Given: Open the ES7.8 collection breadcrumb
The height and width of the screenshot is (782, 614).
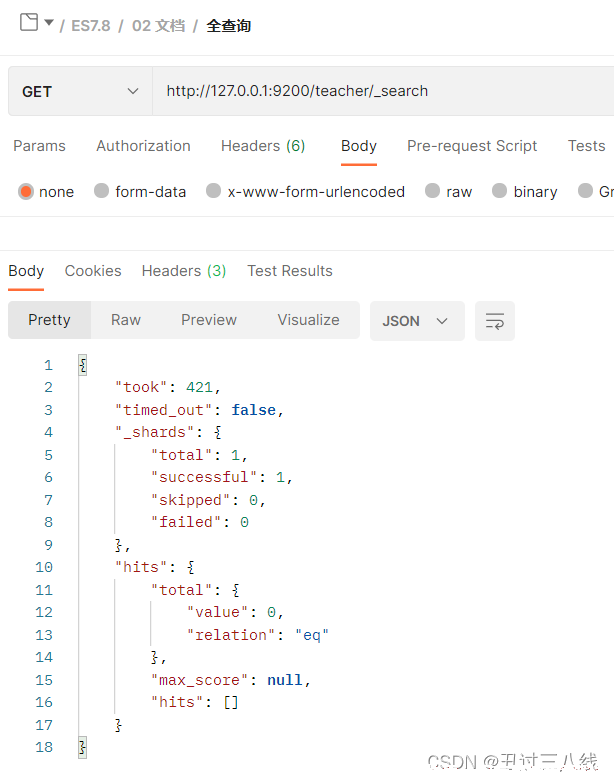Looking at the screenshot, I should click(x=90, y=25).
